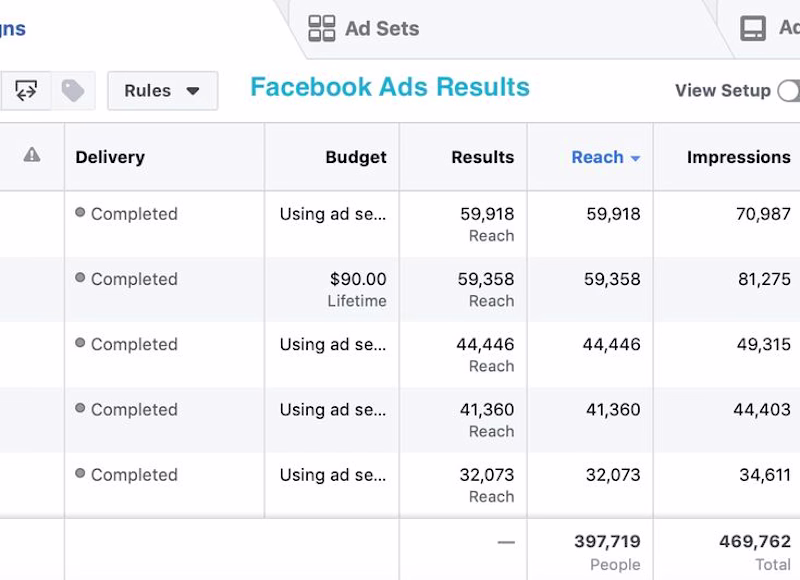Click the 44,446 Reach results cell
Image resolution: width=800 pixels, height=580 pixels.
tap(485, 354)
